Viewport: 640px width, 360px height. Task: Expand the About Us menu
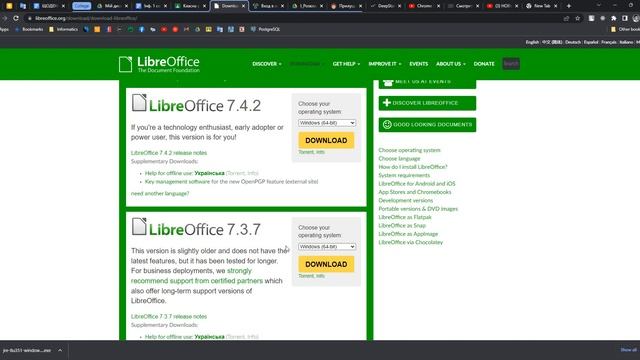(x=451, y=64)
